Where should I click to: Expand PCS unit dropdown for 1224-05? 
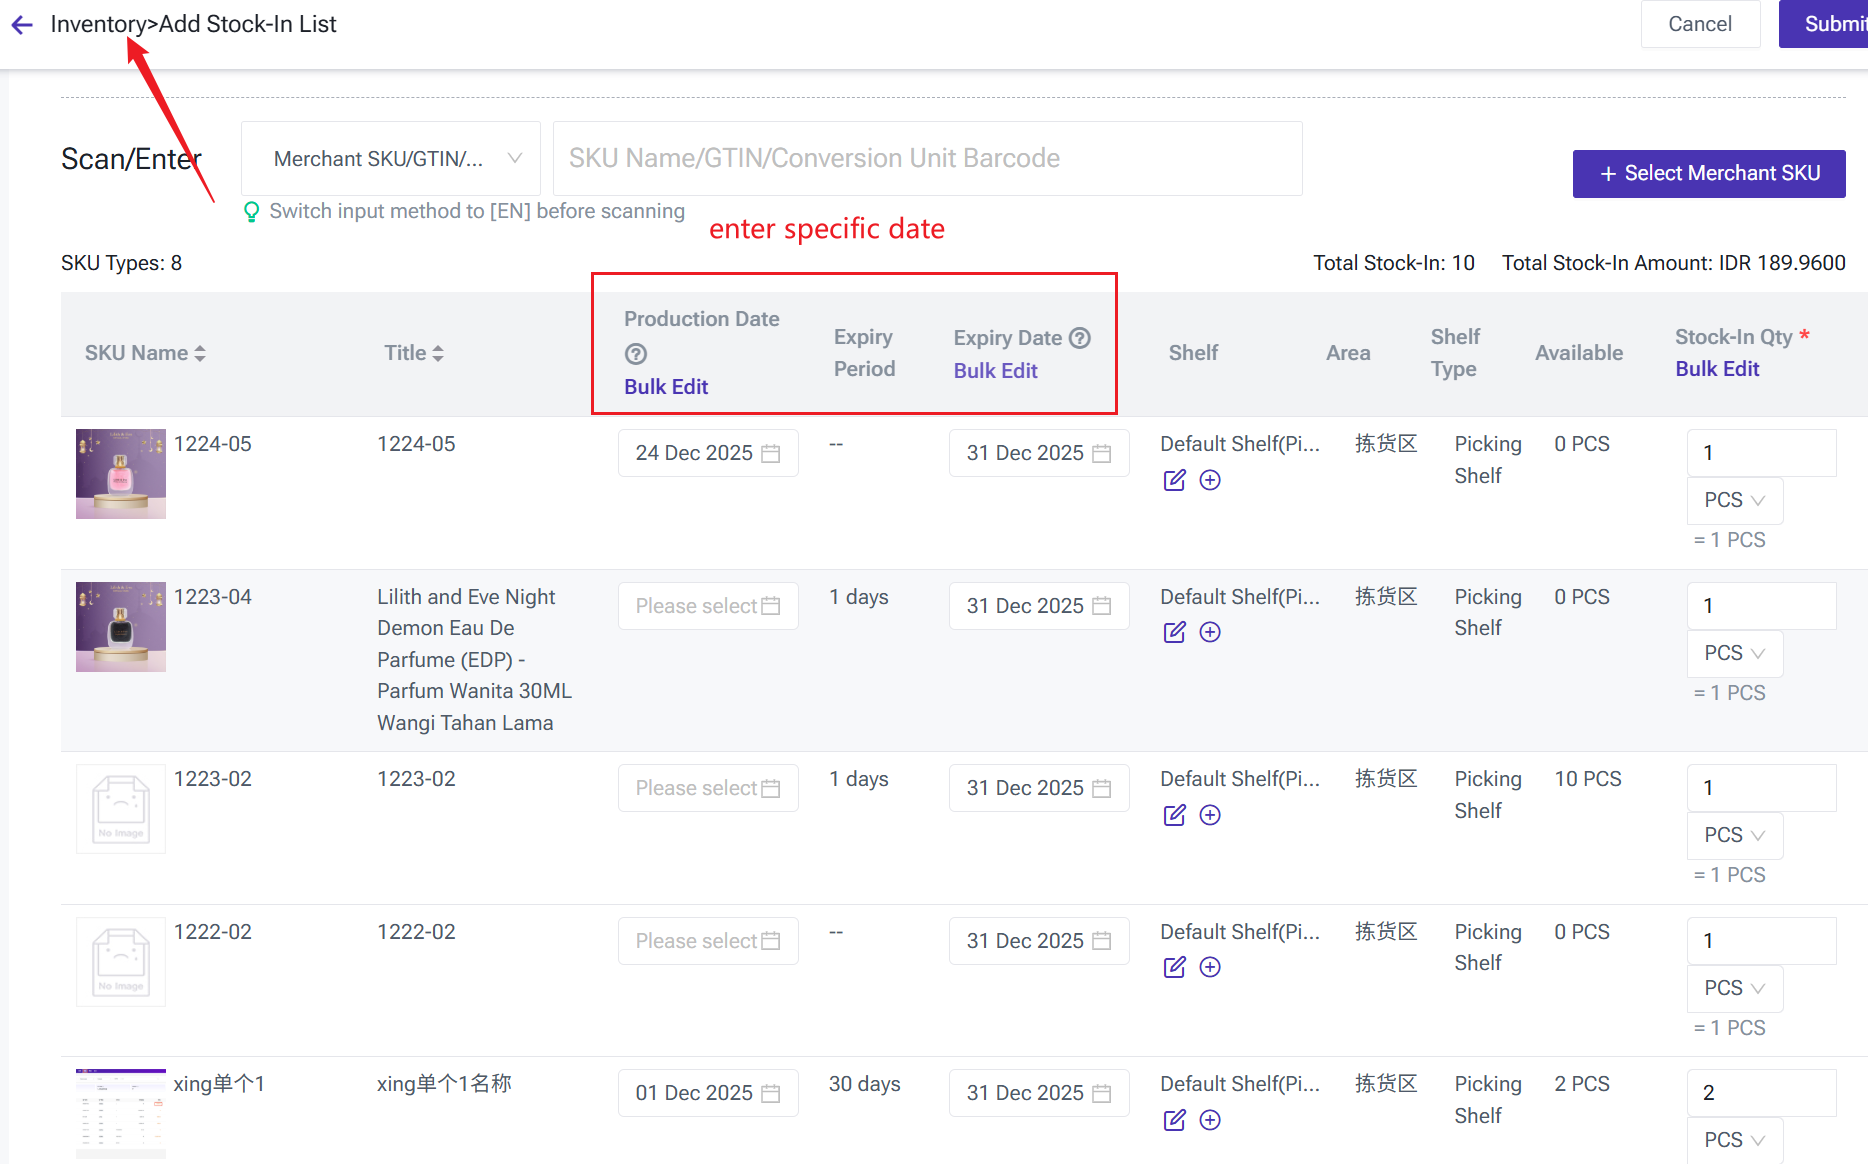(1735, 500)
